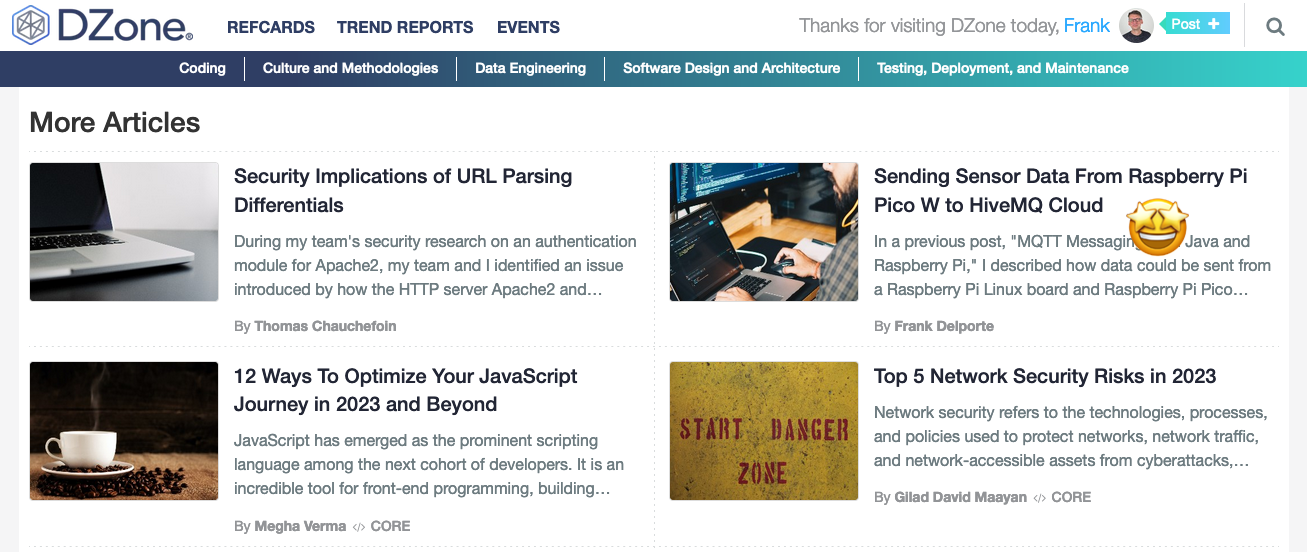1307x552 pixels.
Task: Click the Frank username link in header
Action: tap(1086, 26)
